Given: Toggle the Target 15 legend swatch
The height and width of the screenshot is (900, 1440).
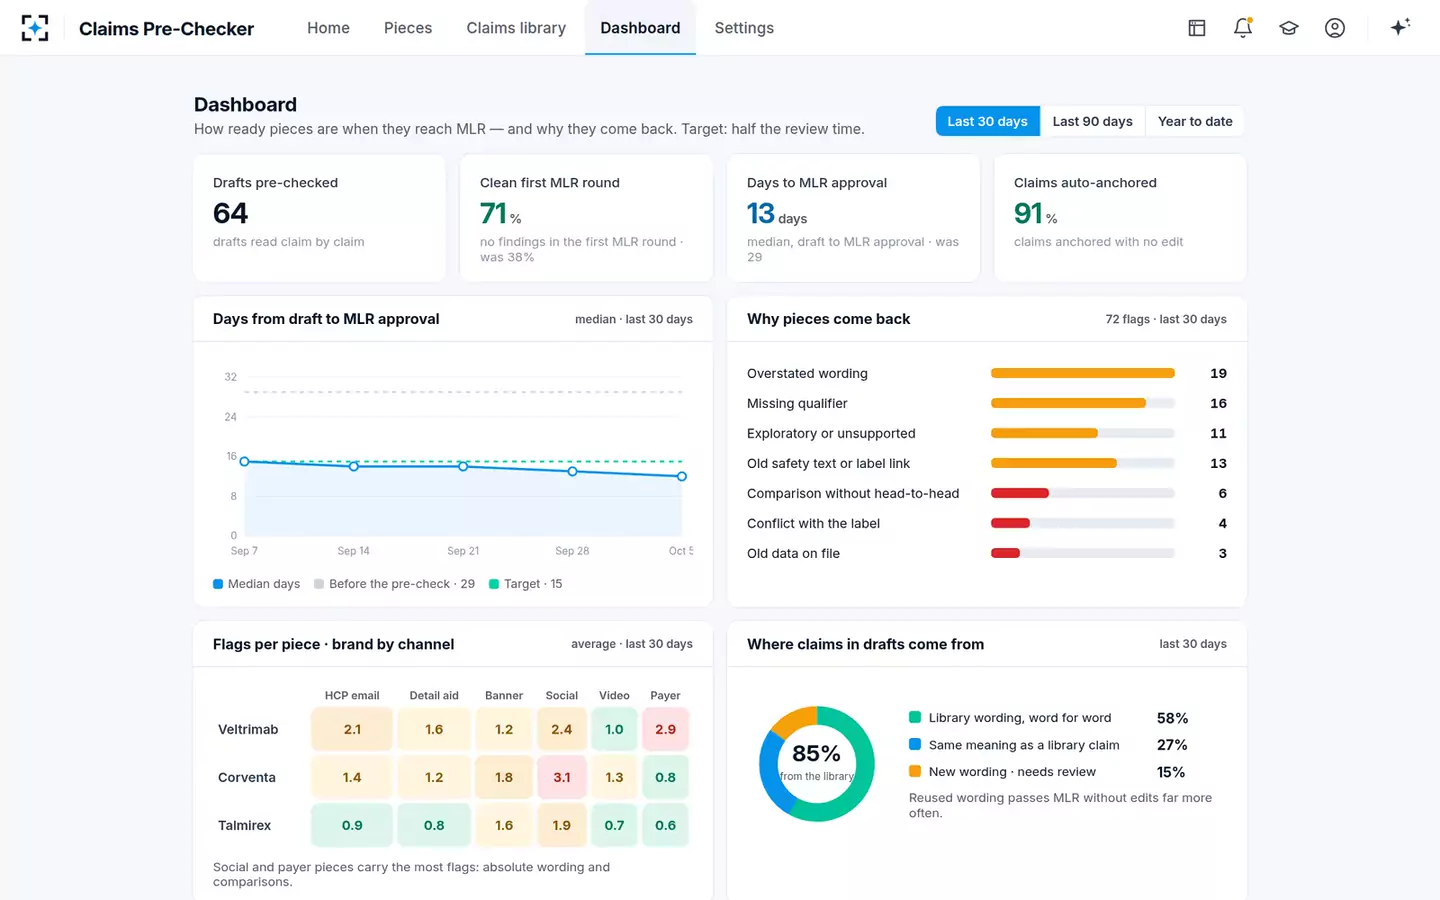Looking at the screenshot, I should click(494, 584).
